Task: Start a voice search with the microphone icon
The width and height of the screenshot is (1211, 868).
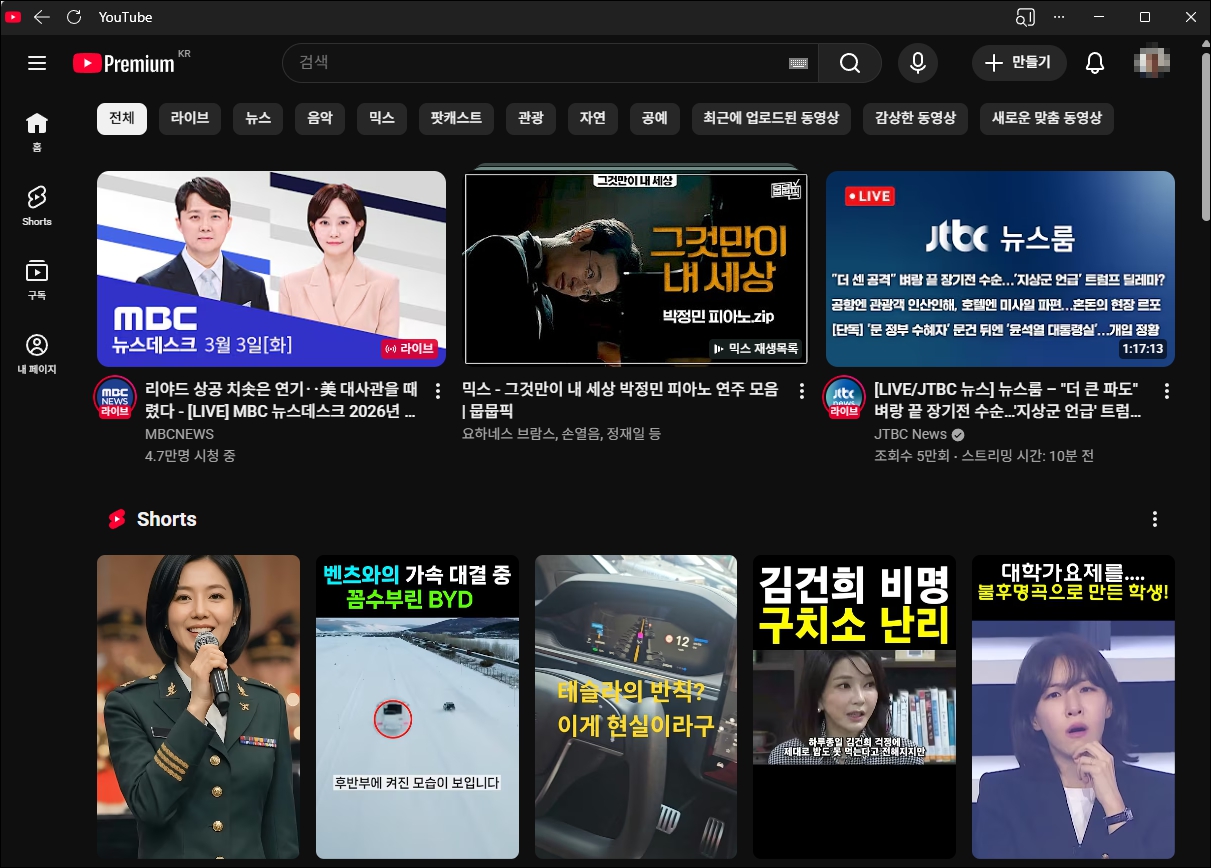Action: 917,63
